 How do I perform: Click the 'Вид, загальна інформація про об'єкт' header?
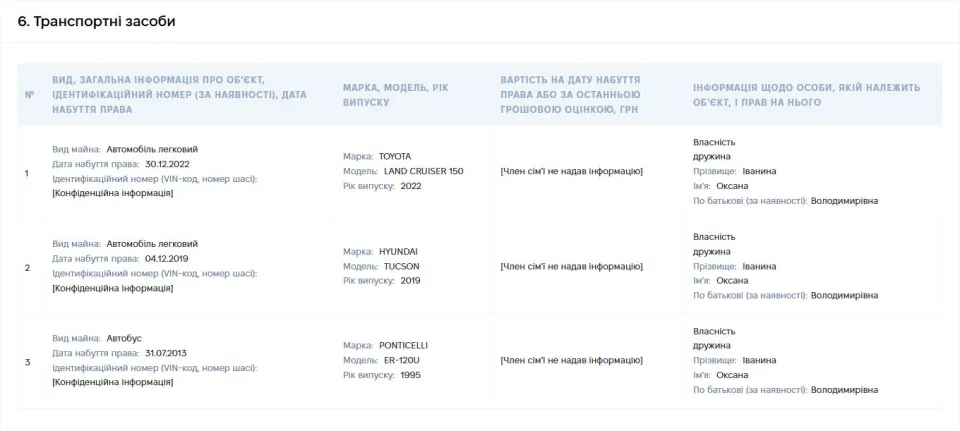click(x=179, y=95)
